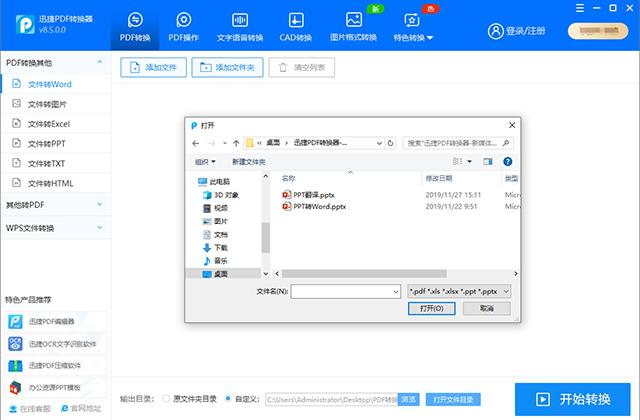Click the 清空列表 button
Image resolution: width=640 pixels, height=420 pixels.
pyautogui.click(x=302, y=67)
